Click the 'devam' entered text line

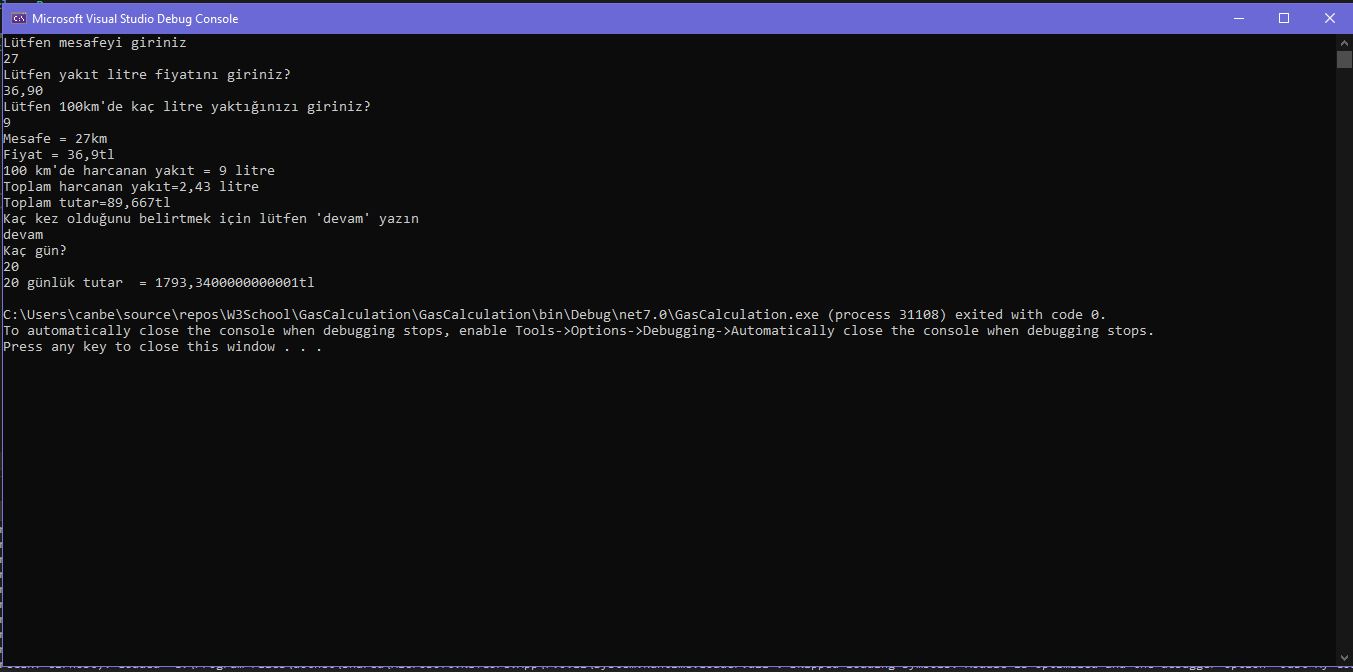click(x=23, y=234)
